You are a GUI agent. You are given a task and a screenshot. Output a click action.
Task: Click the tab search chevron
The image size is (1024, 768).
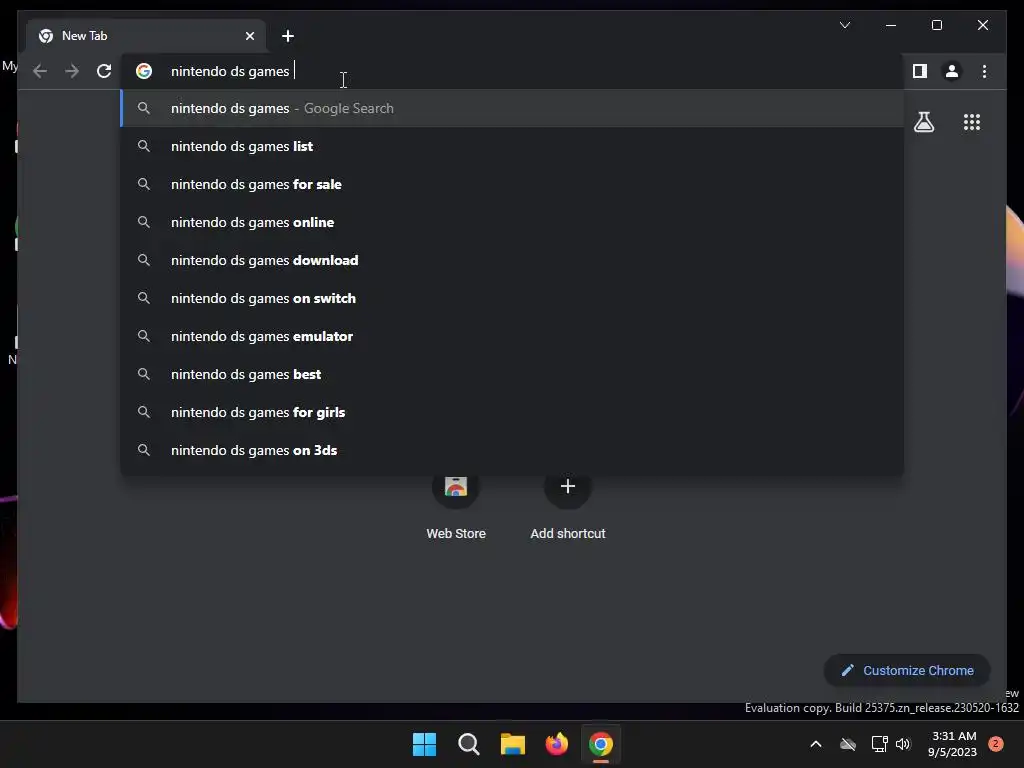click(x=844, y=25)
